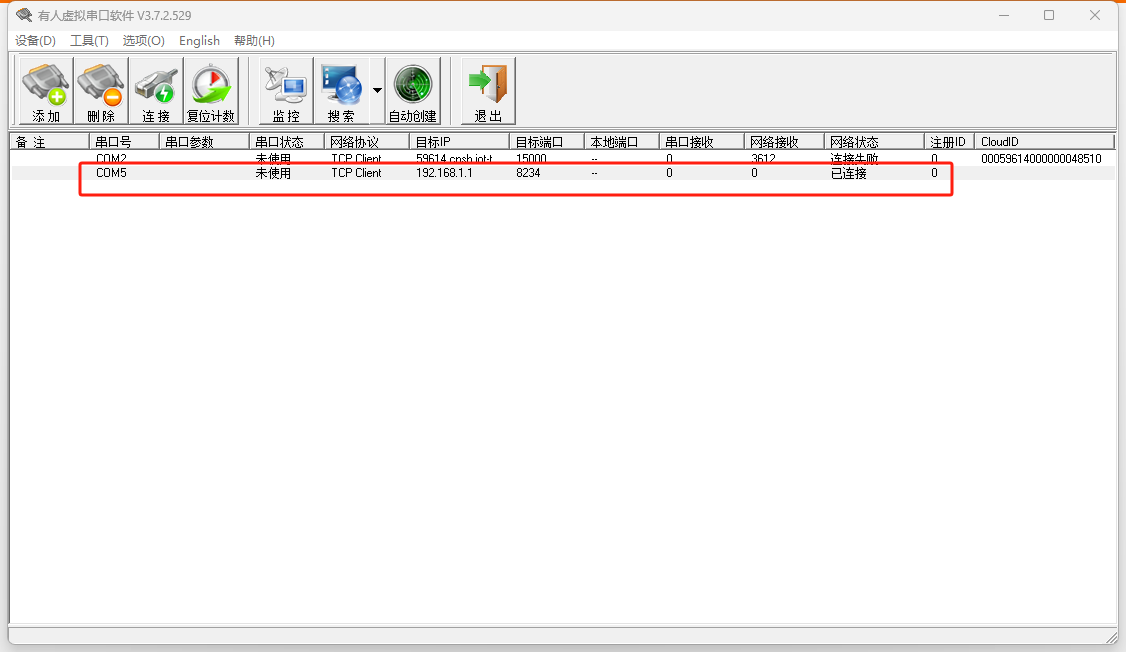Click the 注册ID column header
This screenshot has height=652, width=1126.
(x=949, y=141)
